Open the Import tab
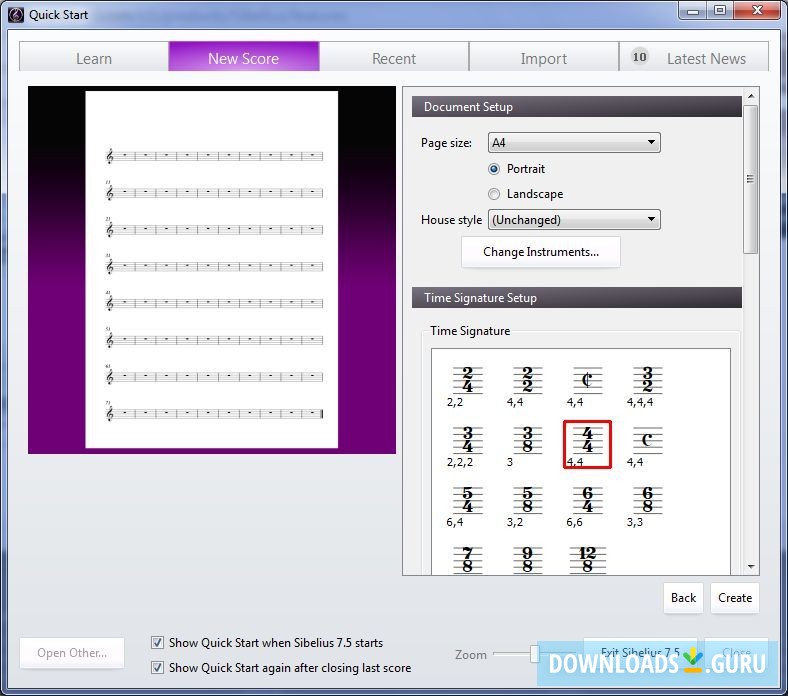788x696 pixels. point(544,58)
